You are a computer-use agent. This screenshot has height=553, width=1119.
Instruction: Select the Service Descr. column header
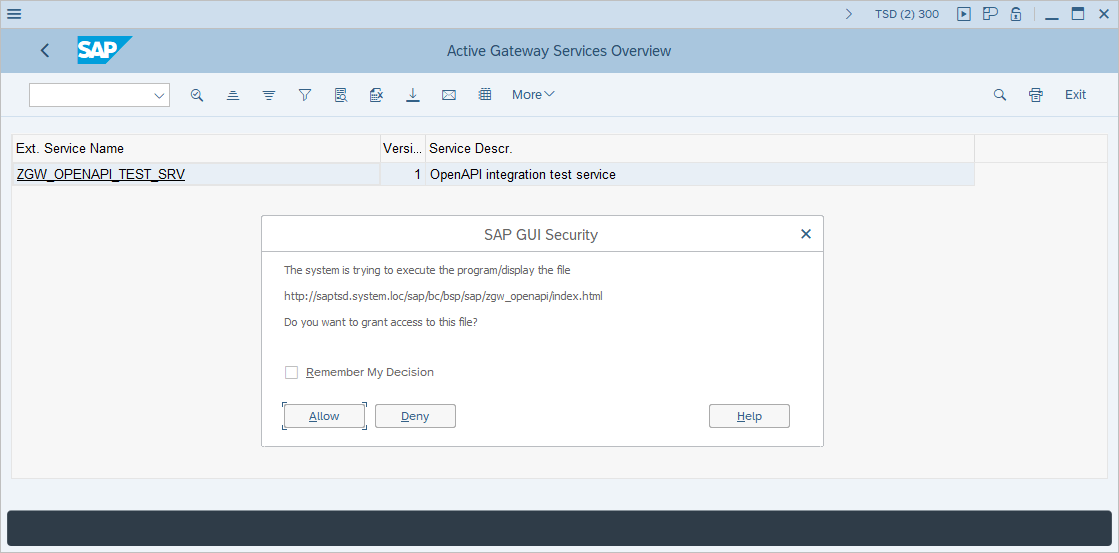tap(700, 148)
